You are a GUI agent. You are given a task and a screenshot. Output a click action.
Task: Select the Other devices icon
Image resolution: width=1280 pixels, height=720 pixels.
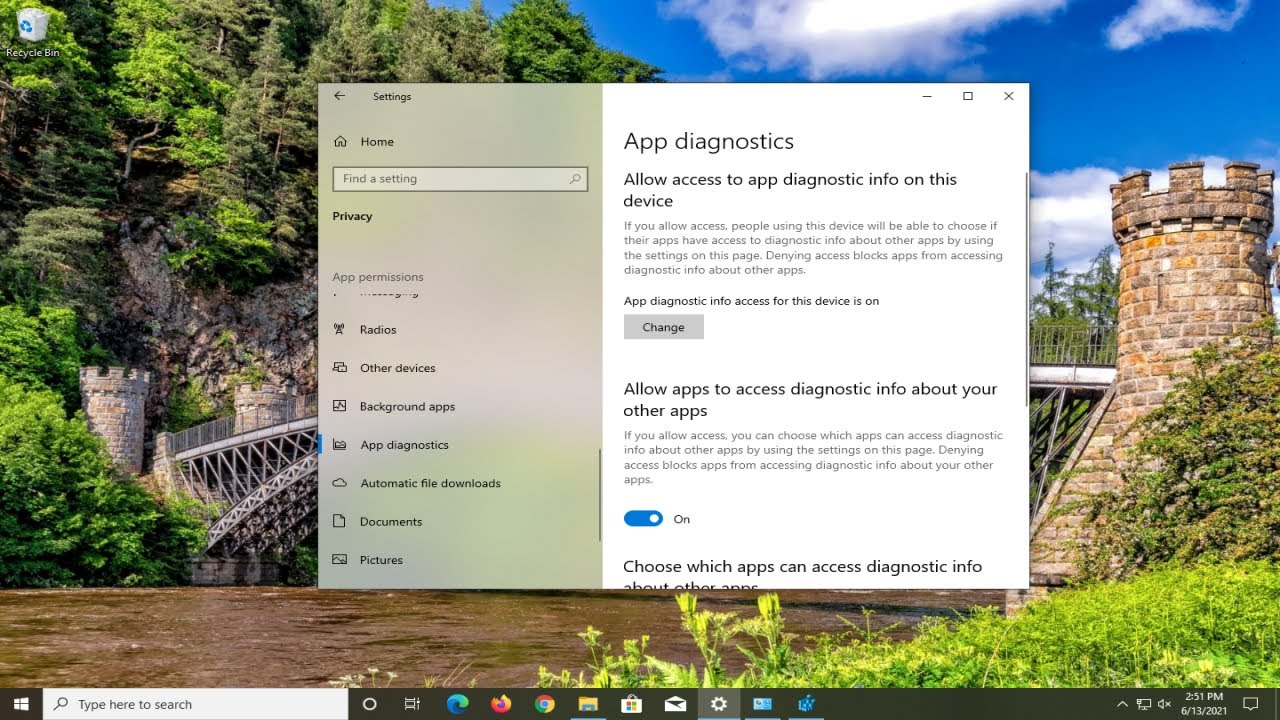340,368
